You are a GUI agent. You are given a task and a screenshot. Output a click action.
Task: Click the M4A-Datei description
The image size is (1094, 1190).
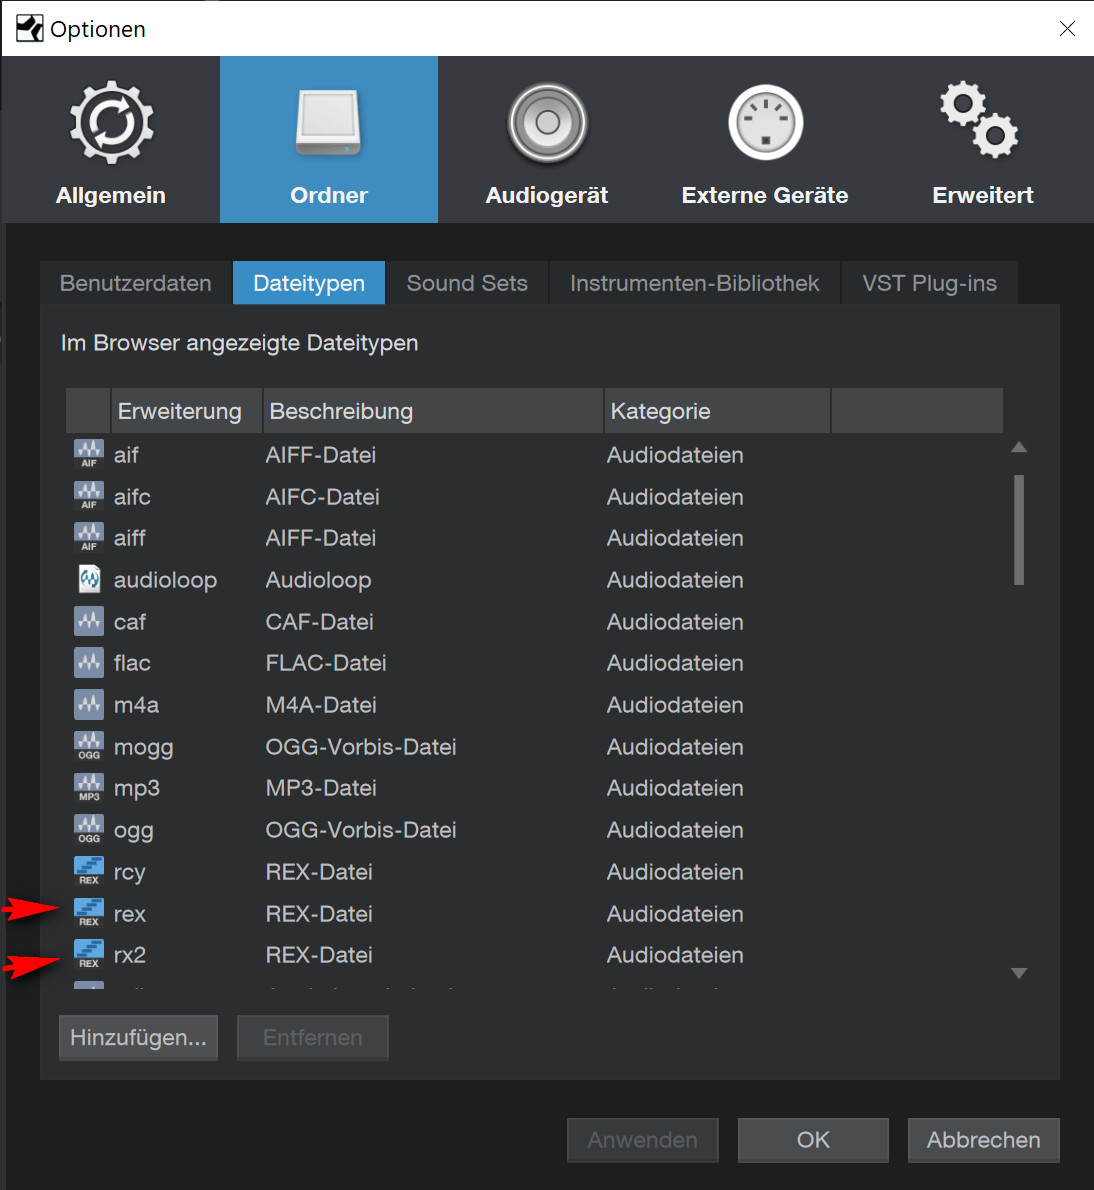pos(321,705)
